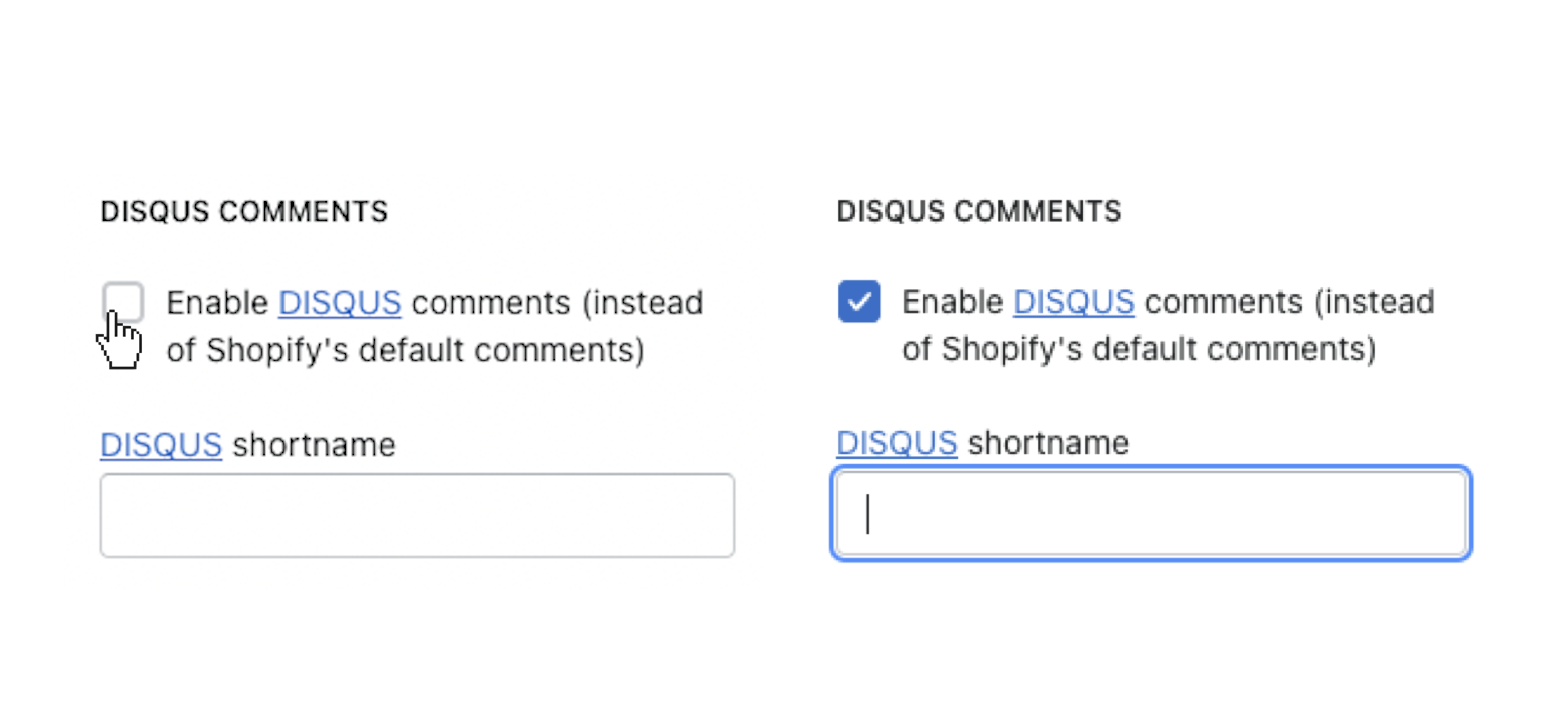Select the right DISQUS COMMENTS heading

click(978, 211)
